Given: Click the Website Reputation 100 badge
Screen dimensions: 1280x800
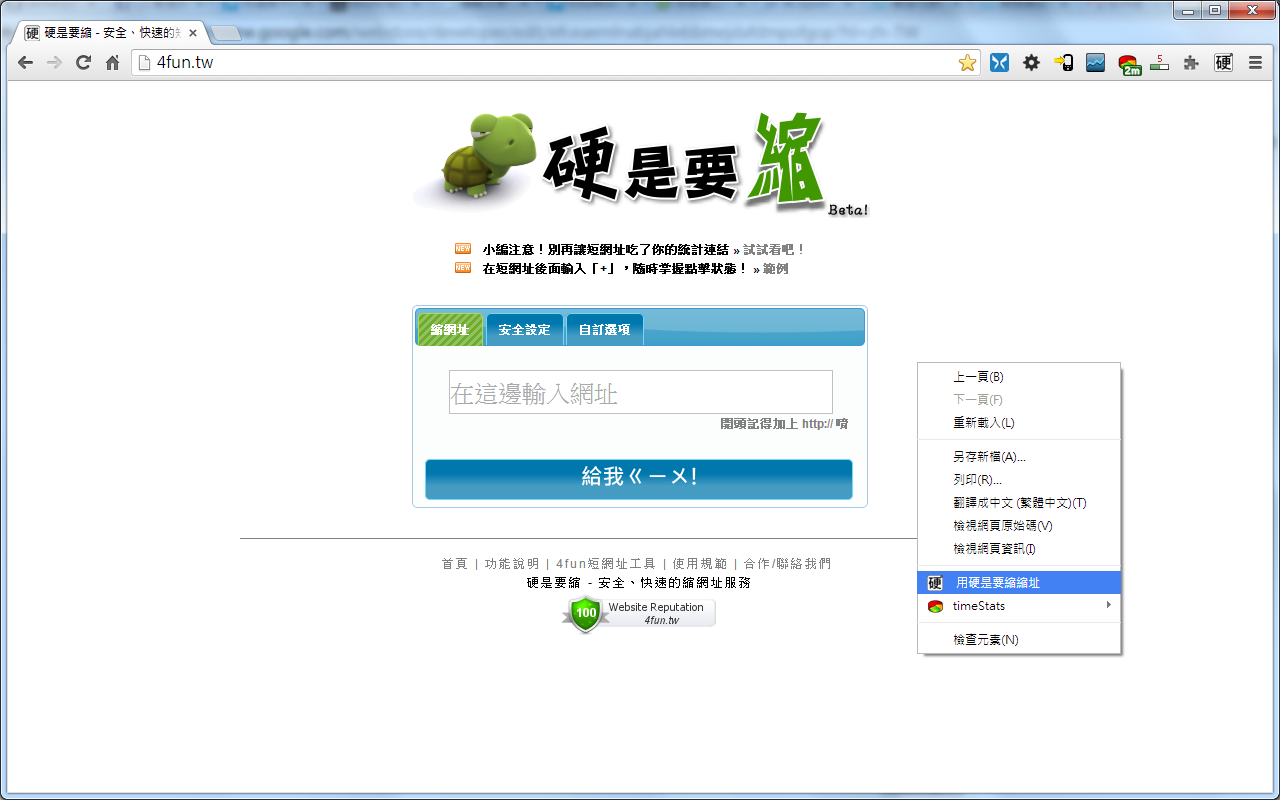Looking at the screenshot, I should click(x=639, y=613).
